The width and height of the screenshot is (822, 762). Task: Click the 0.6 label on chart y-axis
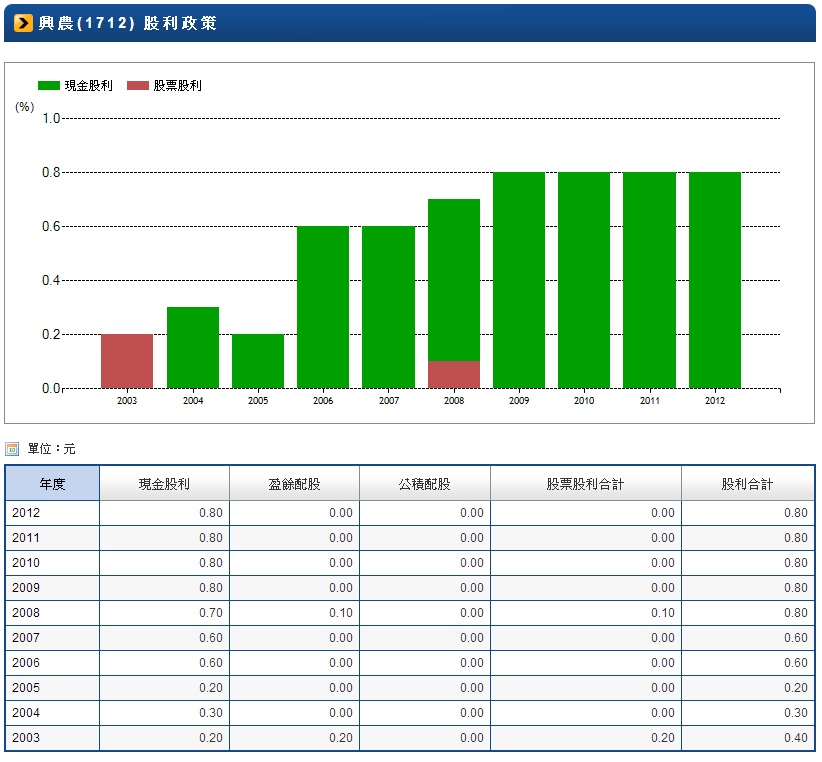coord(51,226)
